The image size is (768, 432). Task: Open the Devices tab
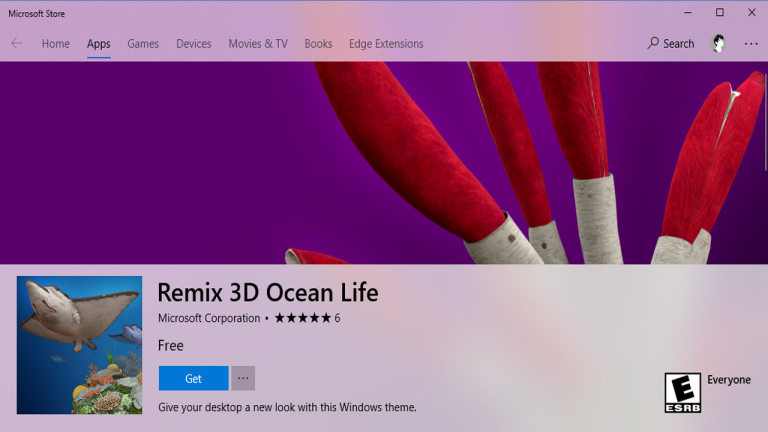click(x=193, y=44)
